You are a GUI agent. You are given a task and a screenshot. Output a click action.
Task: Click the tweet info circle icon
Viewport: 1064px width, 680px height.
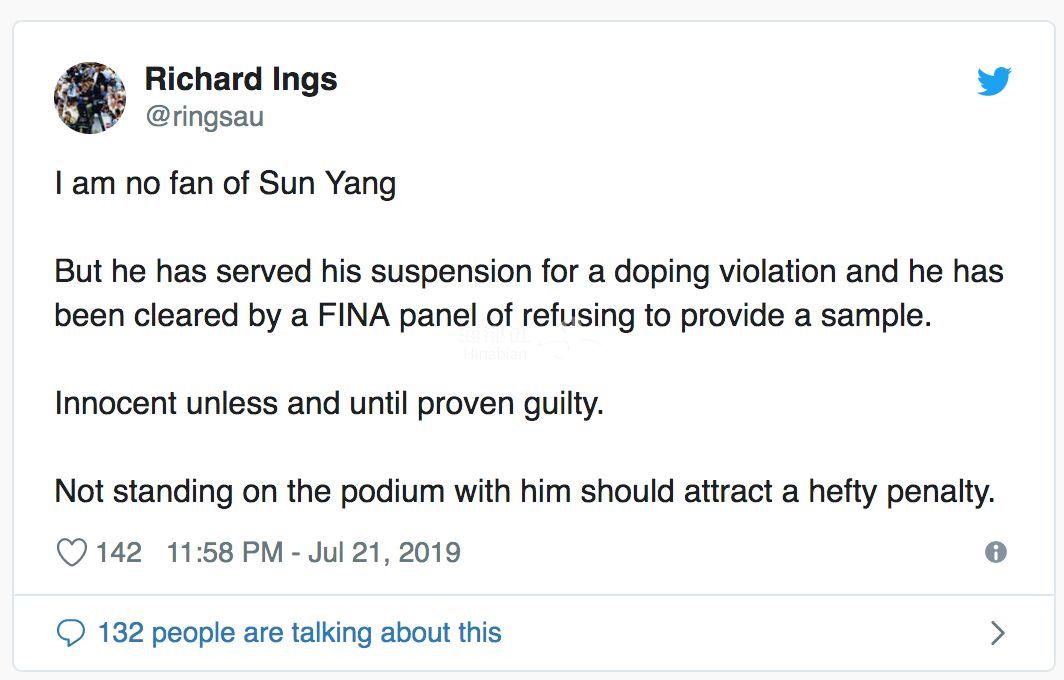[x=995, y=552]
